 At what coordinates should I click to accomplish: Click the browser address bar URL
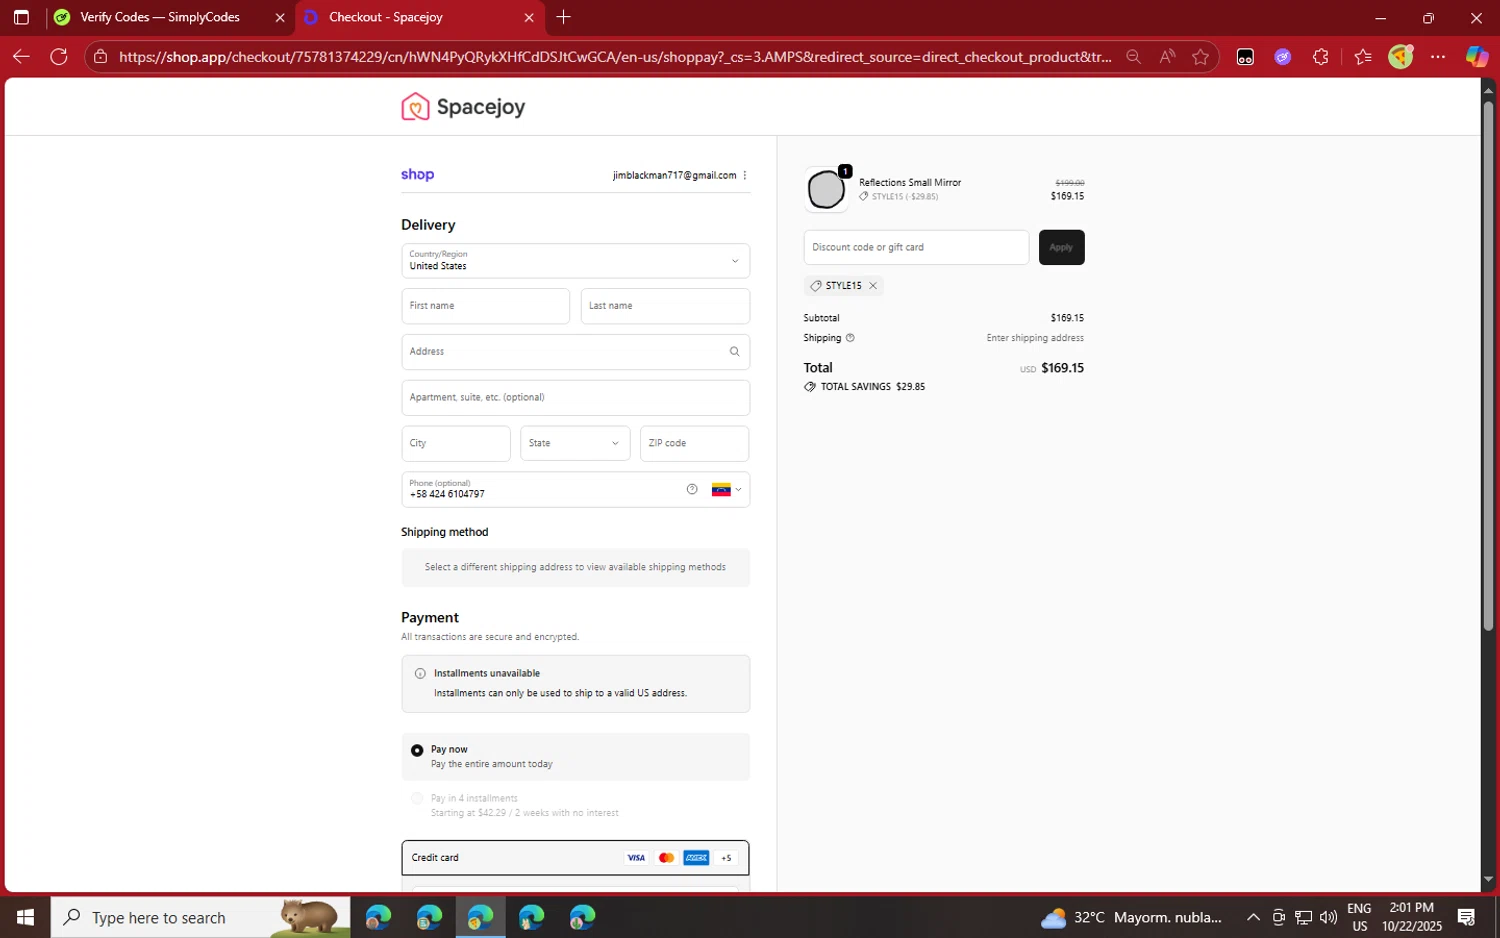click(615, 57)
